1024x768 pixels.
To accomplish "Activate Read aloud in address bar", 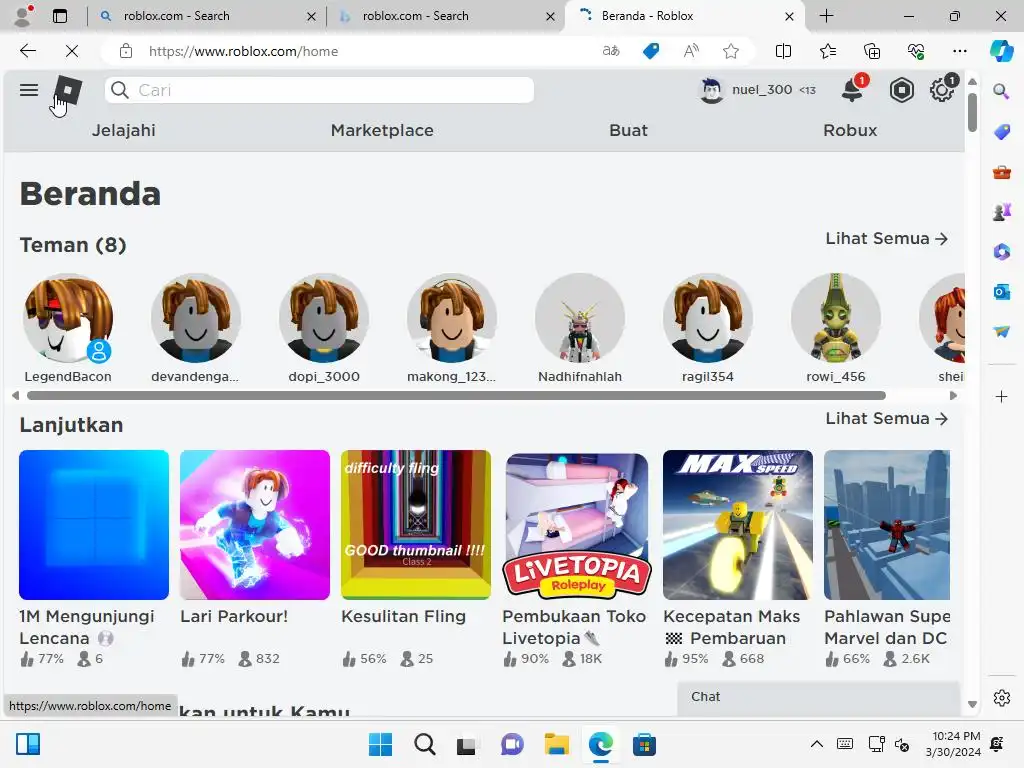I will pyautogui.click(x=691, y=51).
